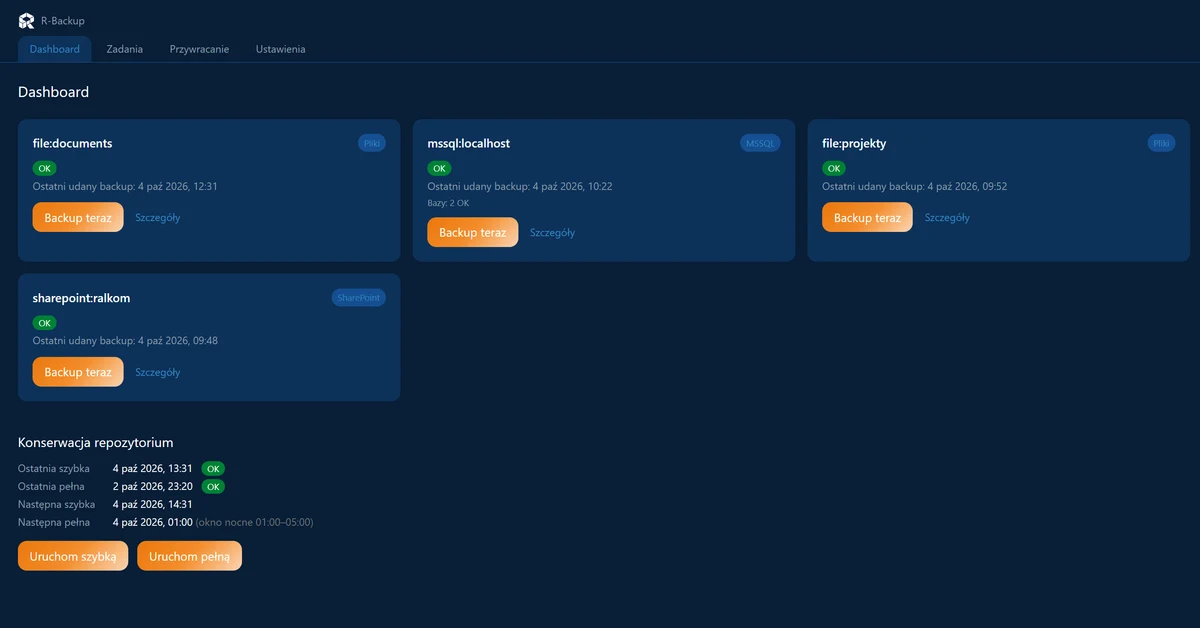The width and height of the screenshot is (1200, 628).
Task: Select the mssql:localhost card title
Action: (469, 143)
